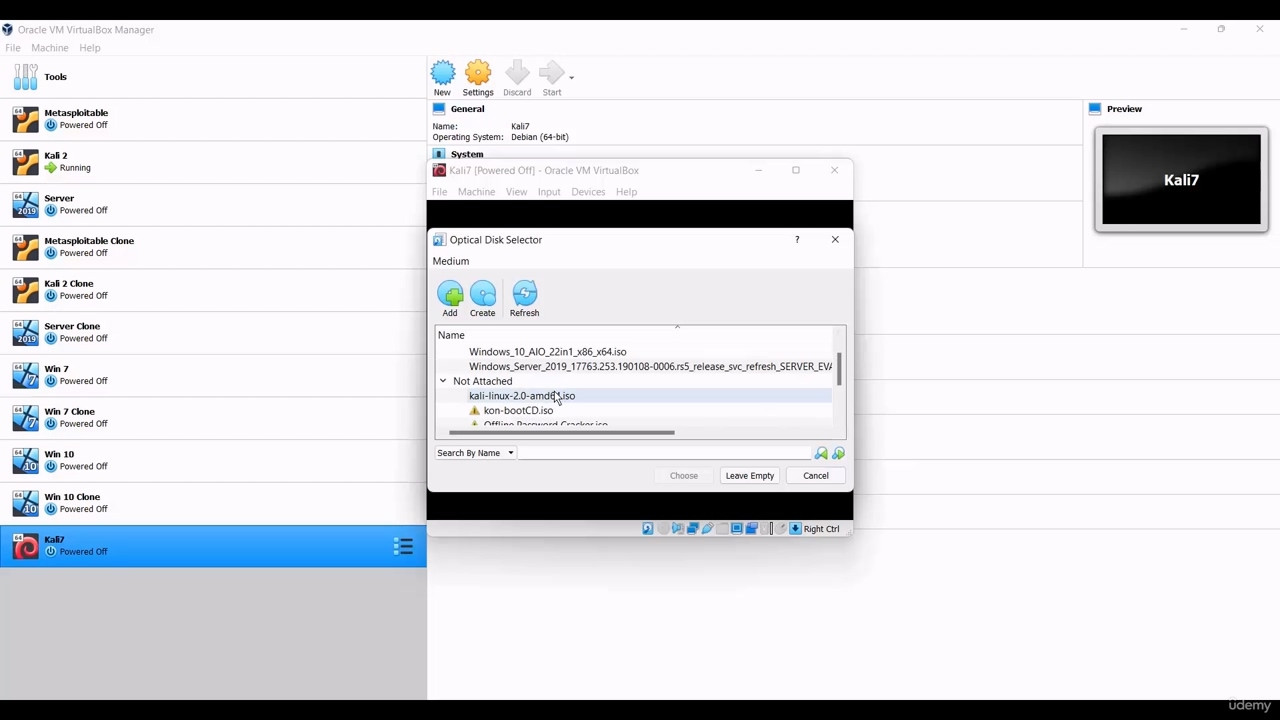Viewport: 1280px width, 720px height.
Task: Click the Choose button
Action: 684,476
